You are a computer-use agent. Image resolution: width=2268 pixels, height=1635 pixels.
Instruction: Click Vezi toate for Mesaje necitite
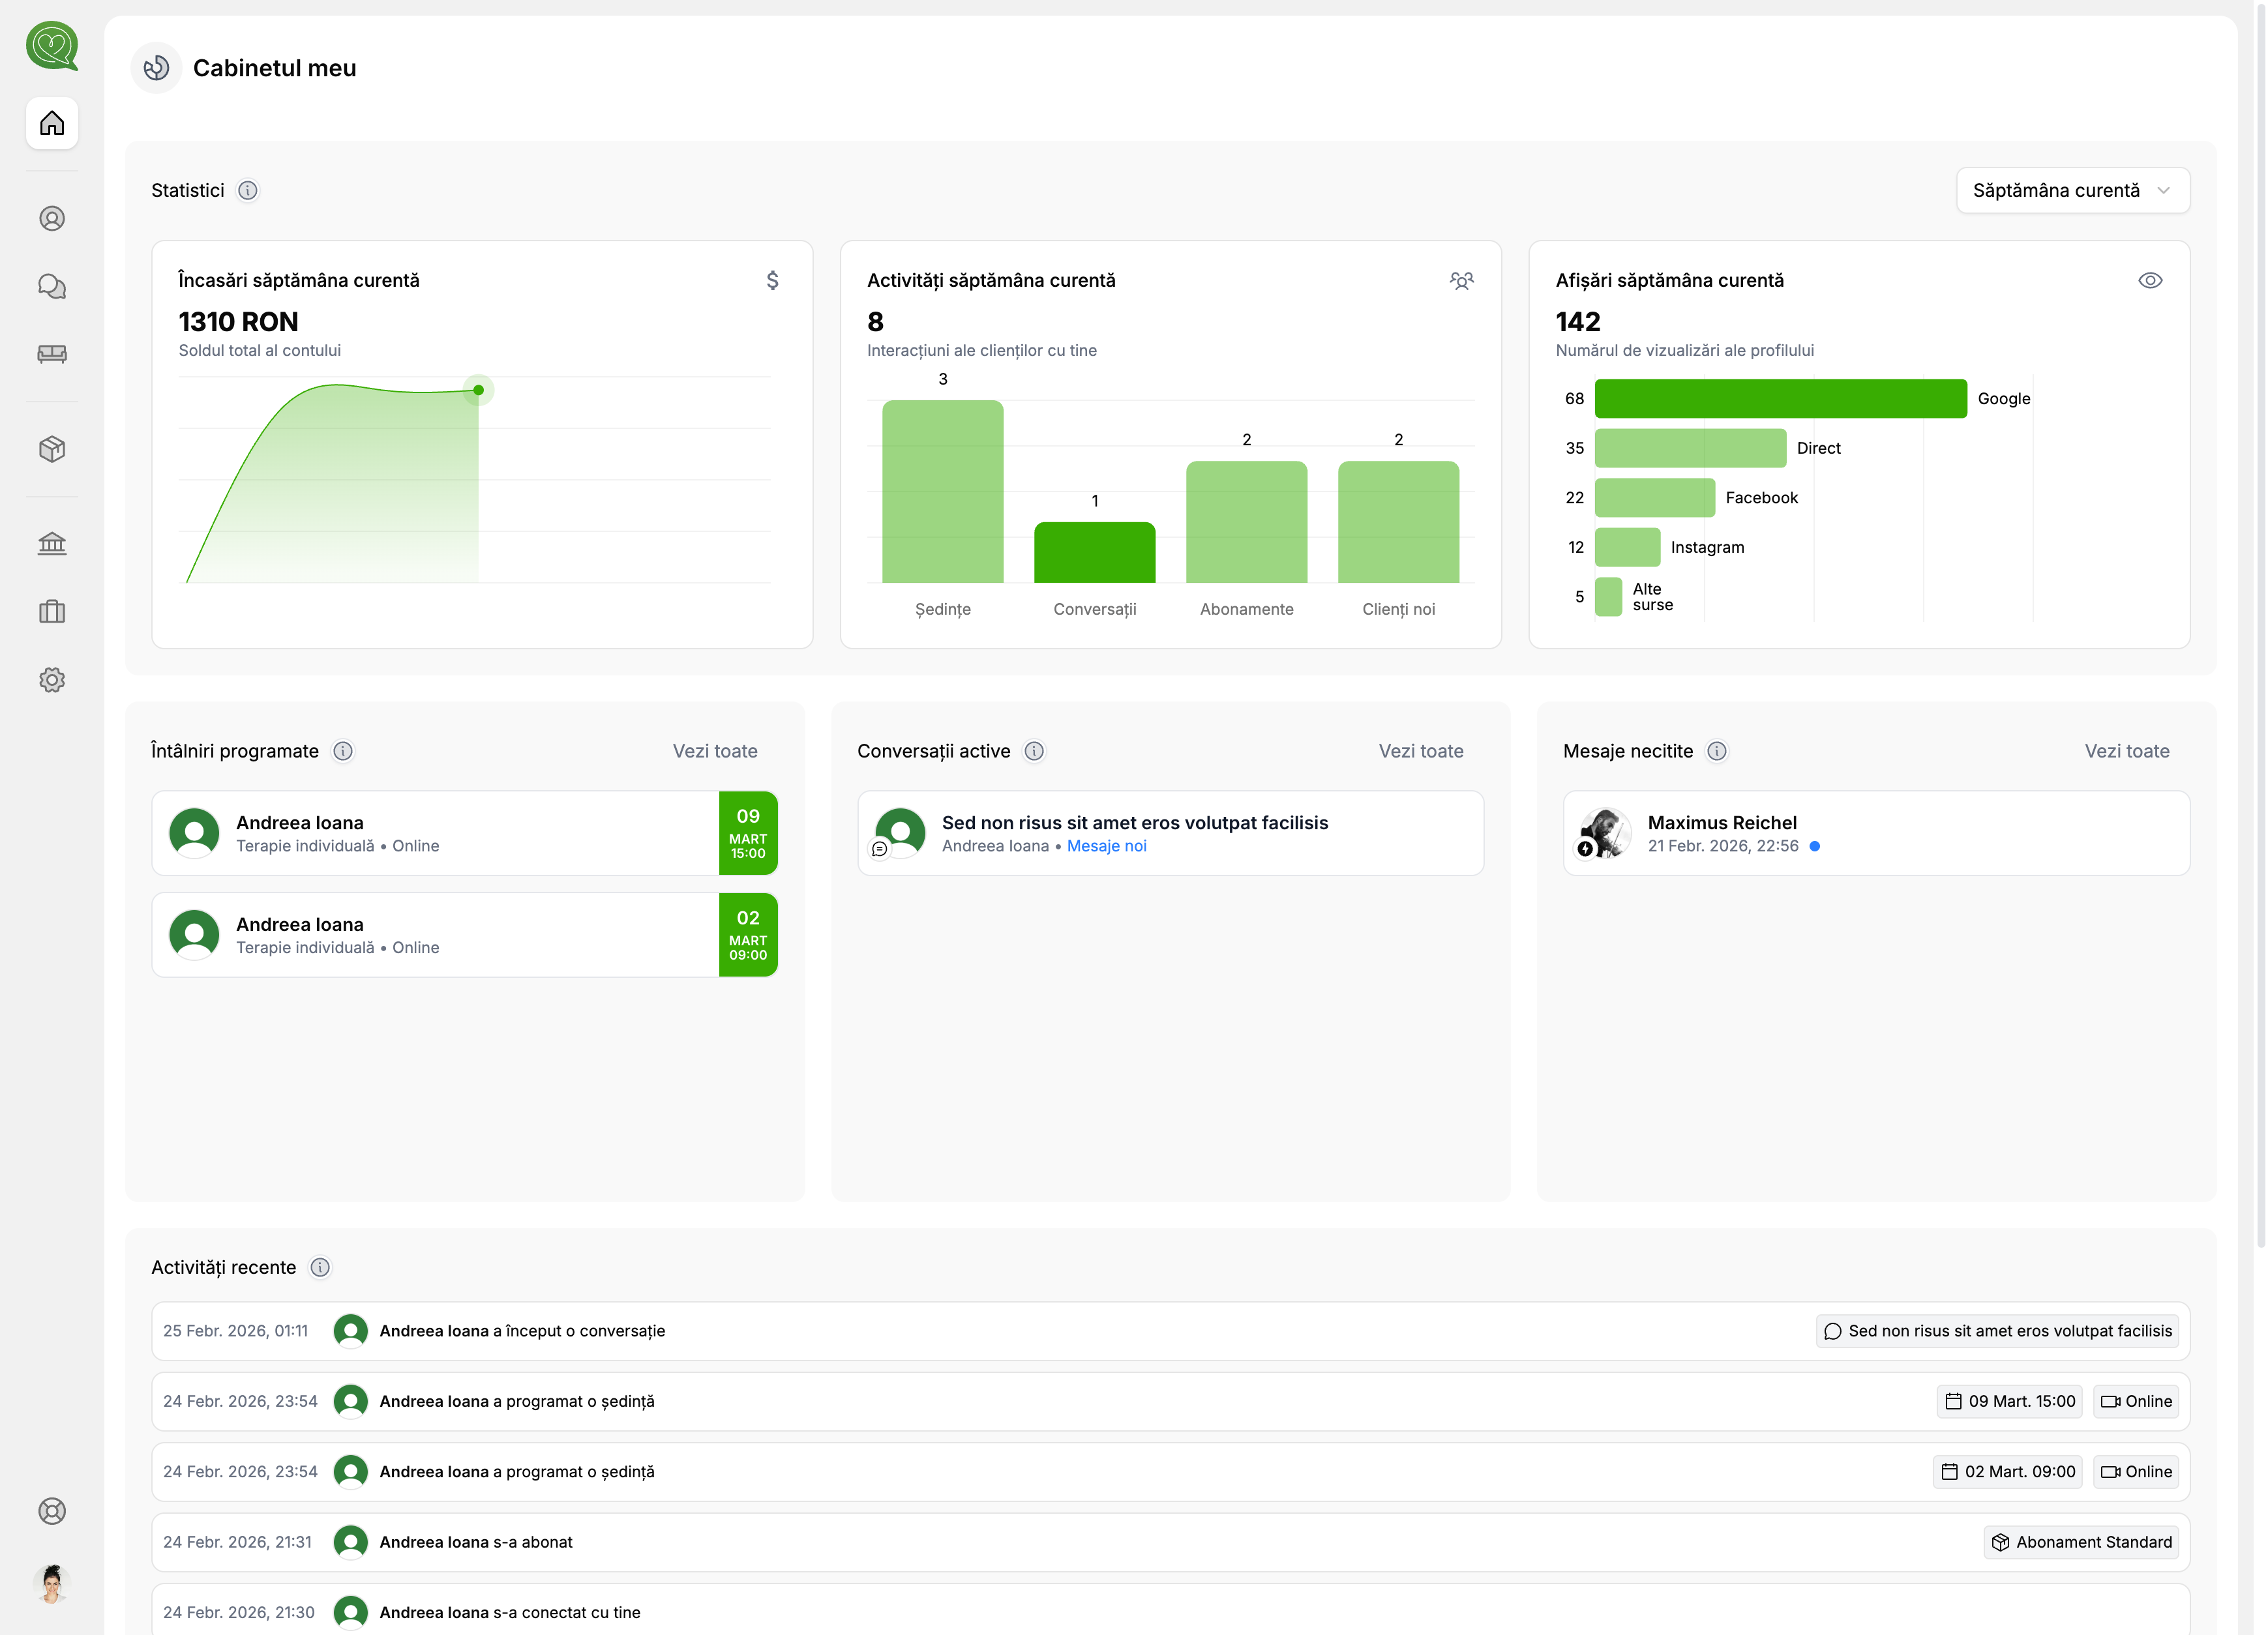point(2126,751)
